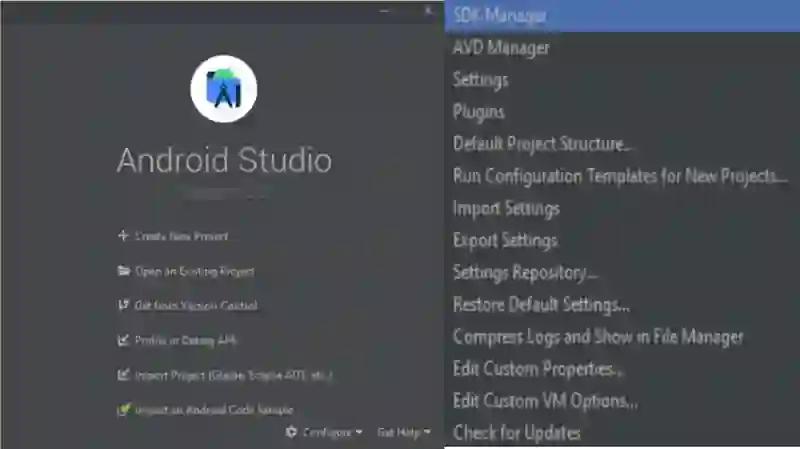Choose Compress Logs and Show in File Manager

pos(622,337)
